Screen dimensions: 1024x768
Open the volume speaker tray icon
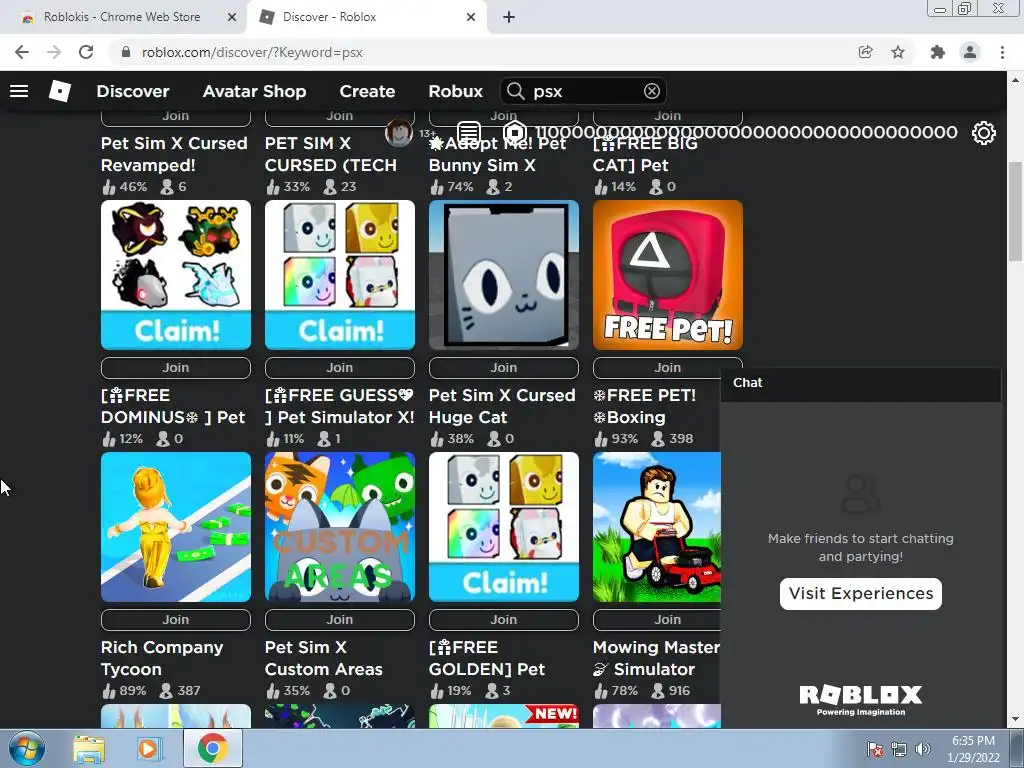923,749
